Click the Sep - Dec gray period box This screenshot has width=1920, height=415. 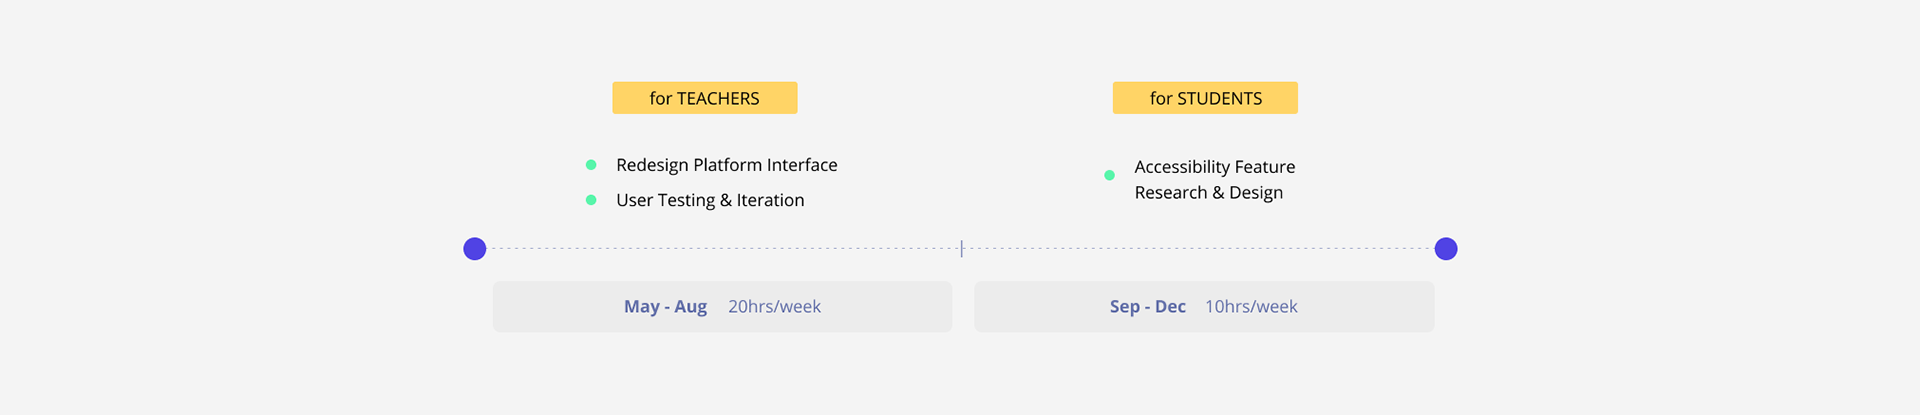[x=1204, y=307]
